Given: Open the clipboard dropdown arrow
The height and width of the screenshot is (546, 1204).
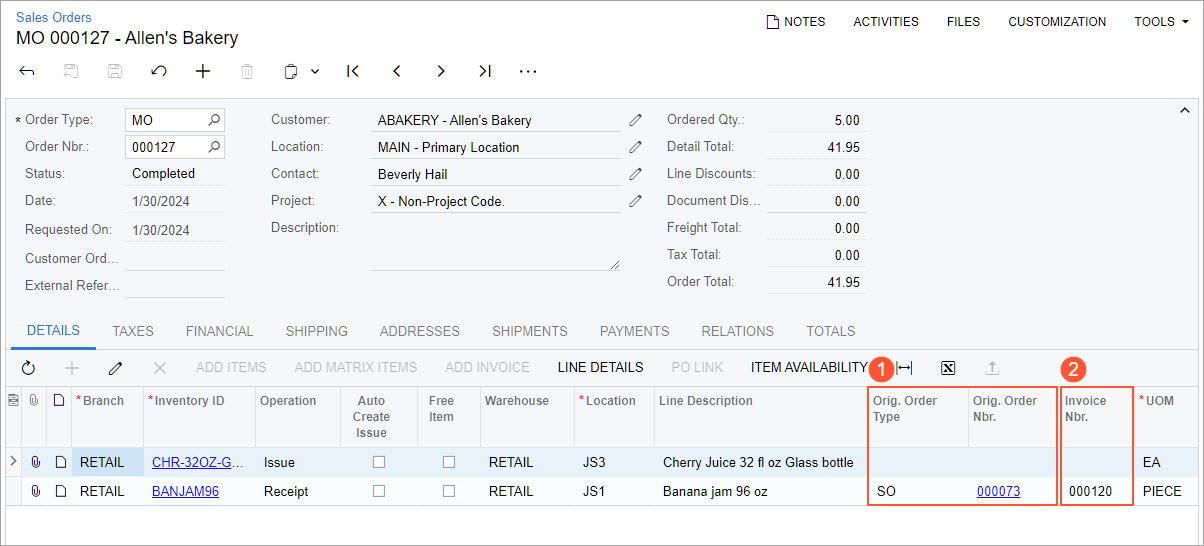Looking at the screenshot, I should click(315, 71).
